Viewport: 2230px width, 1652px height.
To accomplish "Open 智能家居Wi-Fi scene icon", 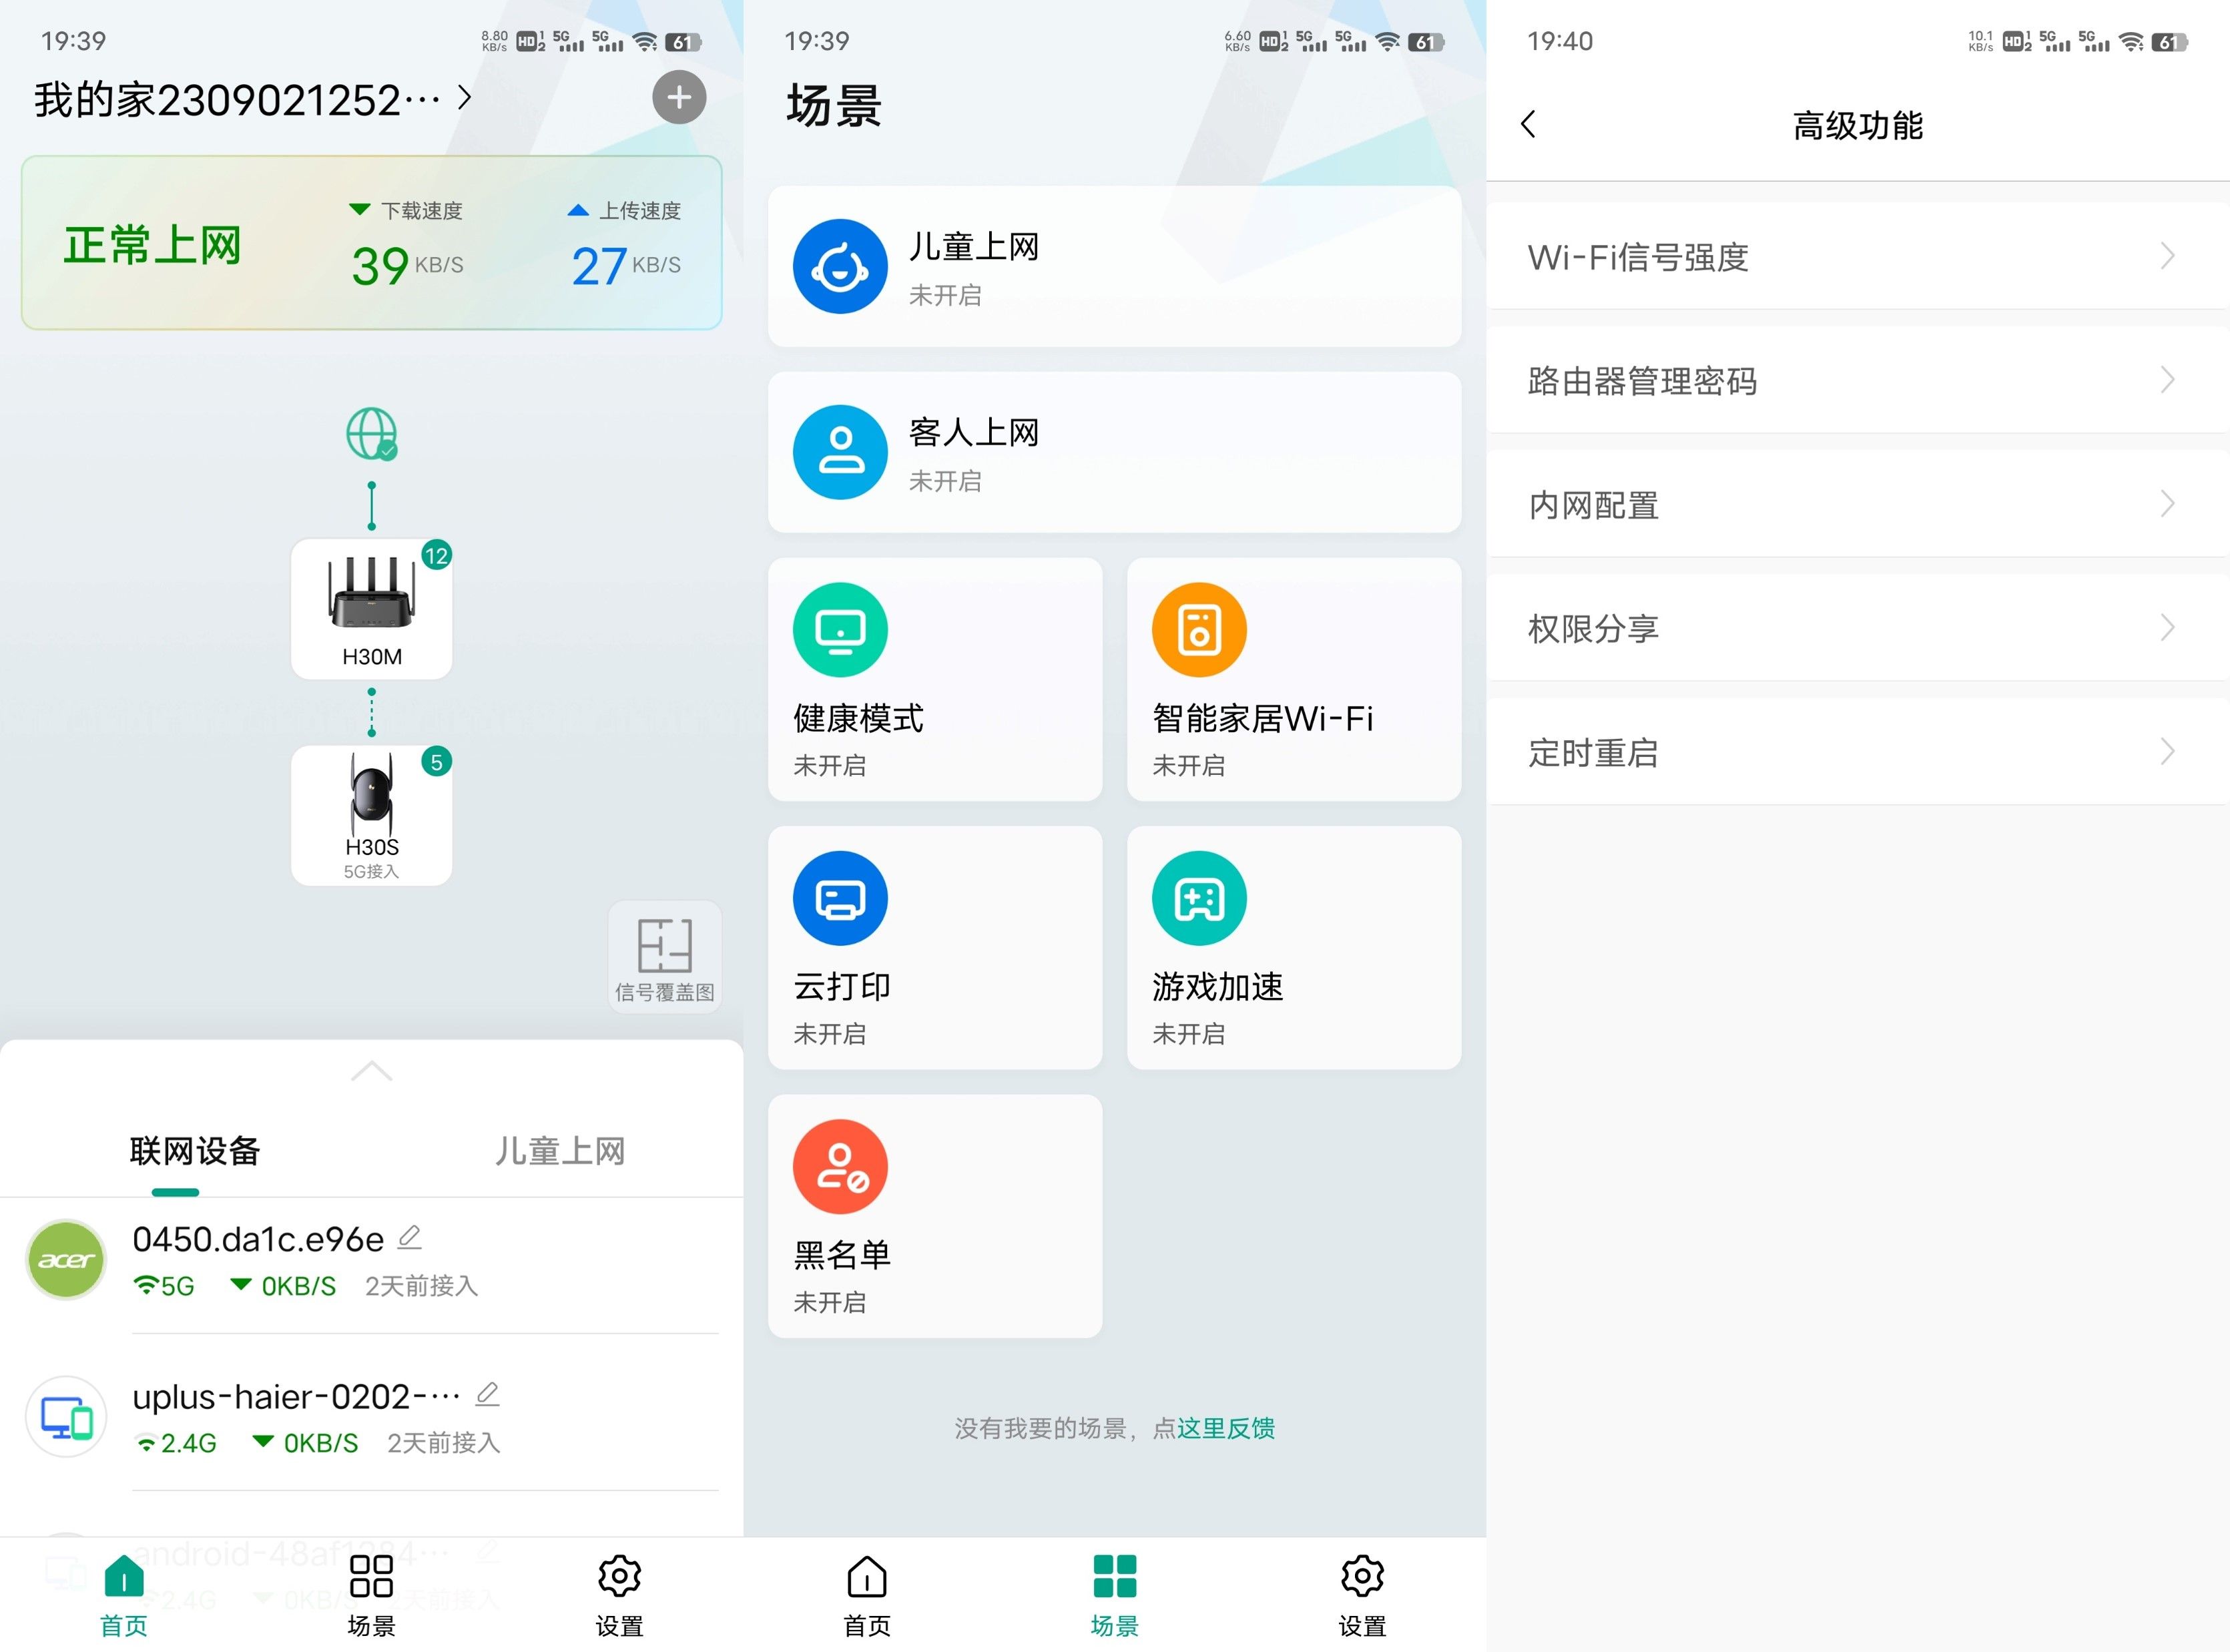I will (1199, 630).
